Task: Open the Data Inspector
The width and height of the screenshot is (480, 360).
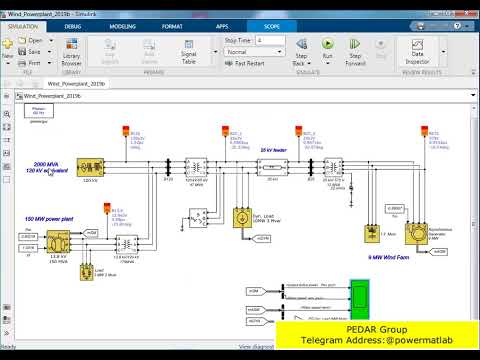Action: [x=417, y=52]
